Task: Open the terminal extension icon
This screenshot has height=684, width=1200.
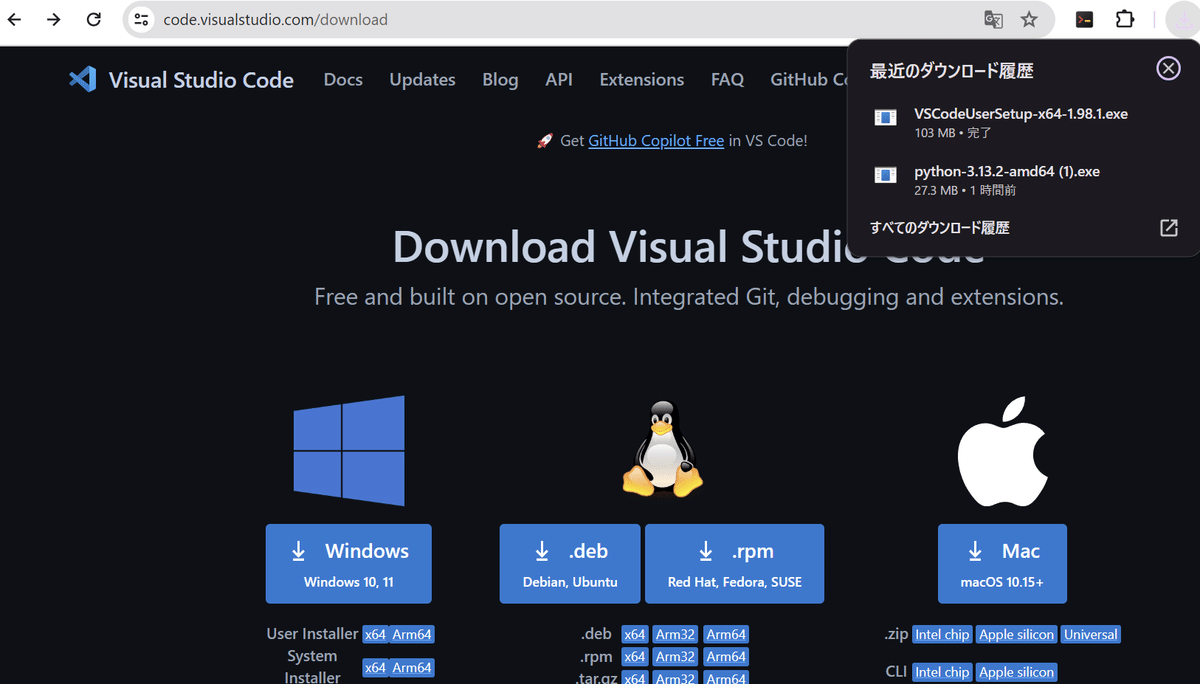Action: tap(1084, 19)
